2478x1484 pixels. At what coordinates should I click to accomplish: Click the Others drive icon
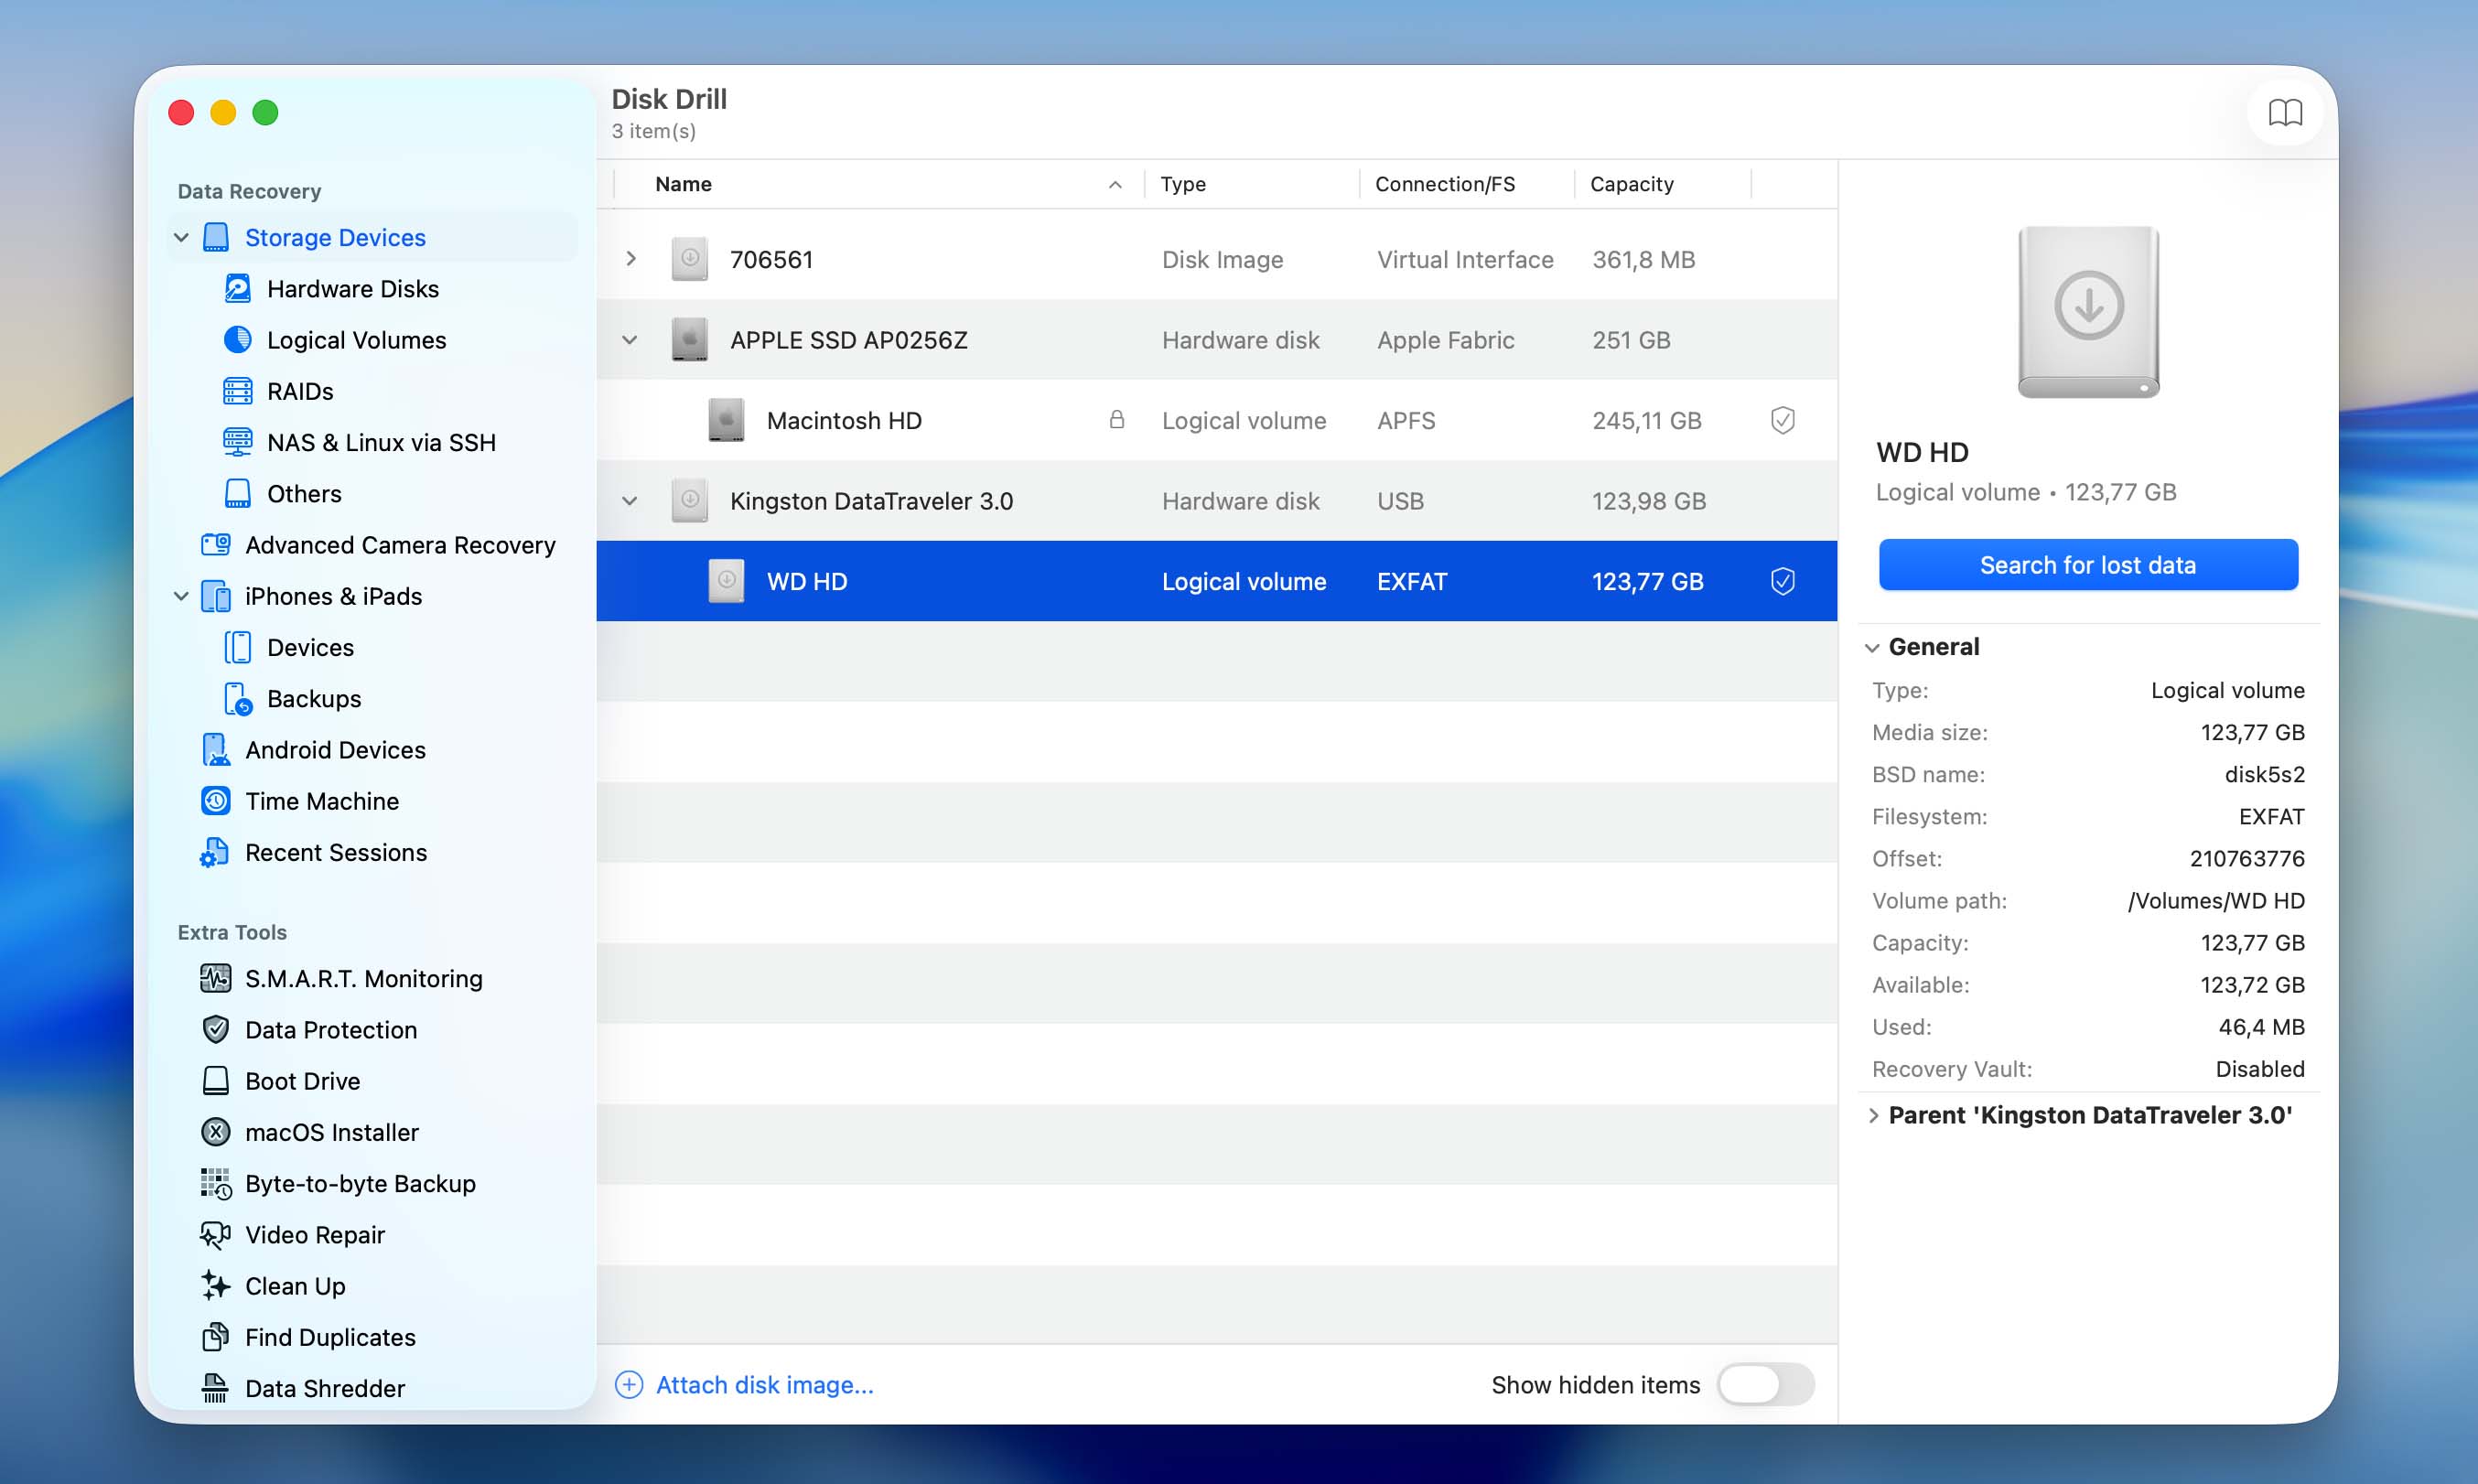(x=237, y=493)
